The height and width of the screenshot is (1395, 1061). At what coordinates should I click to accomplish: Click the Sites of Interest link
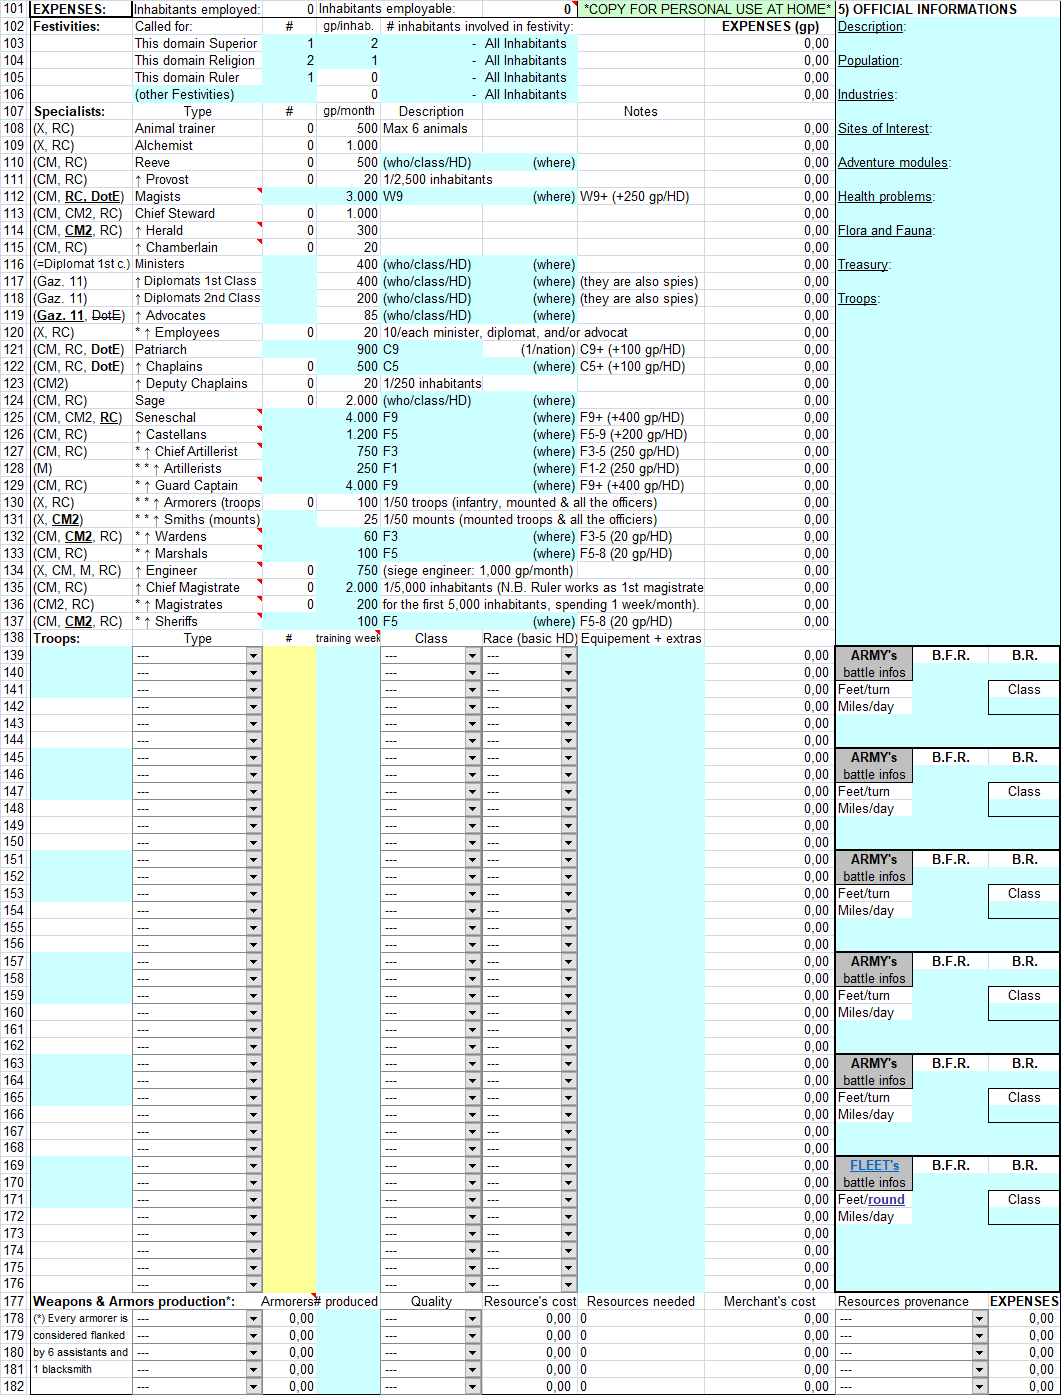(x=884, y=129)
